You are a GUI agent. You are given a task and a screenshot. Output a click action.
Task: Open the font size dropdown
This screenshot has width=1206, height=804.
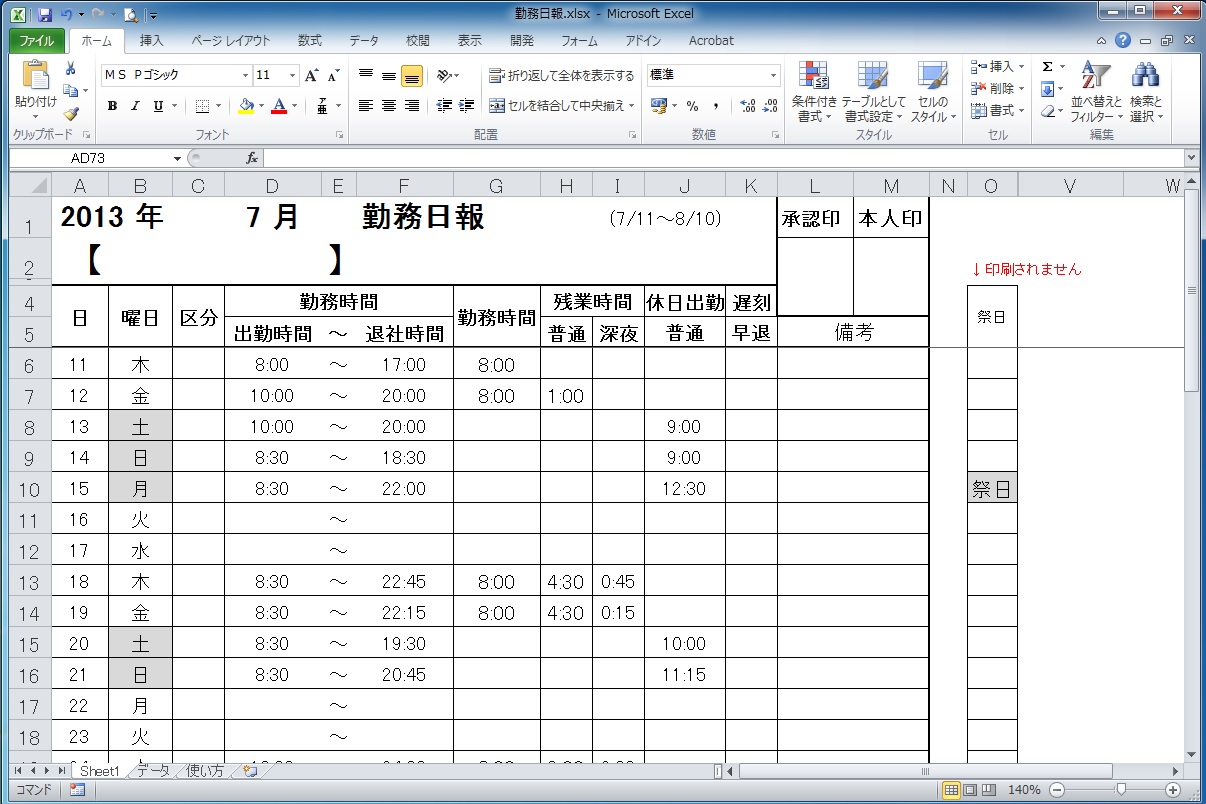292,76
